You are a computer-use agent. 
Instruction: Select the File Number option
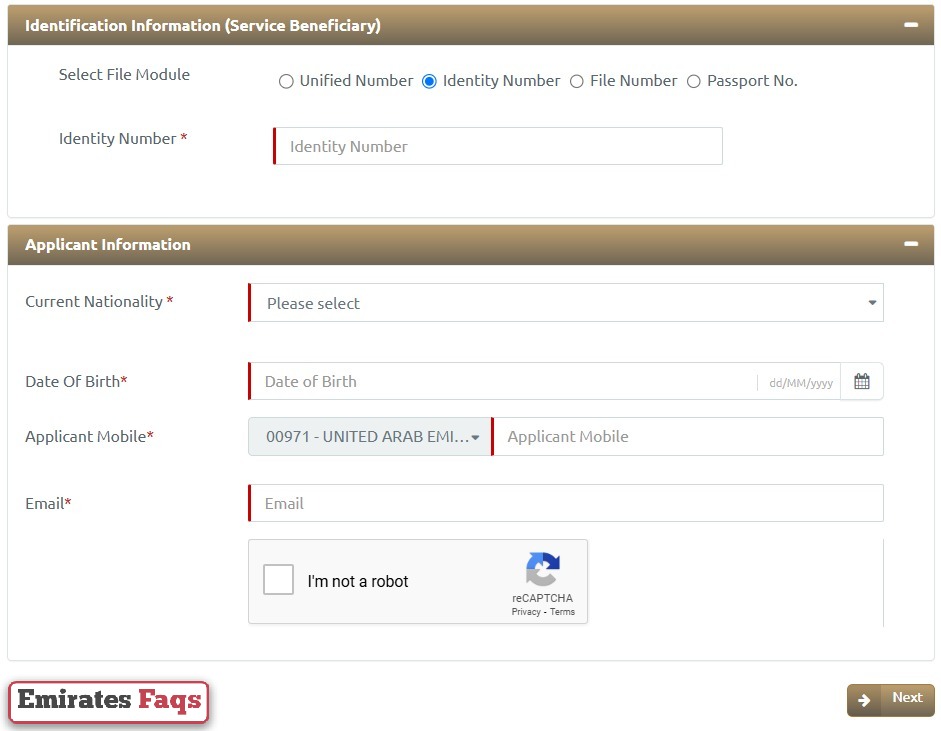578,81
